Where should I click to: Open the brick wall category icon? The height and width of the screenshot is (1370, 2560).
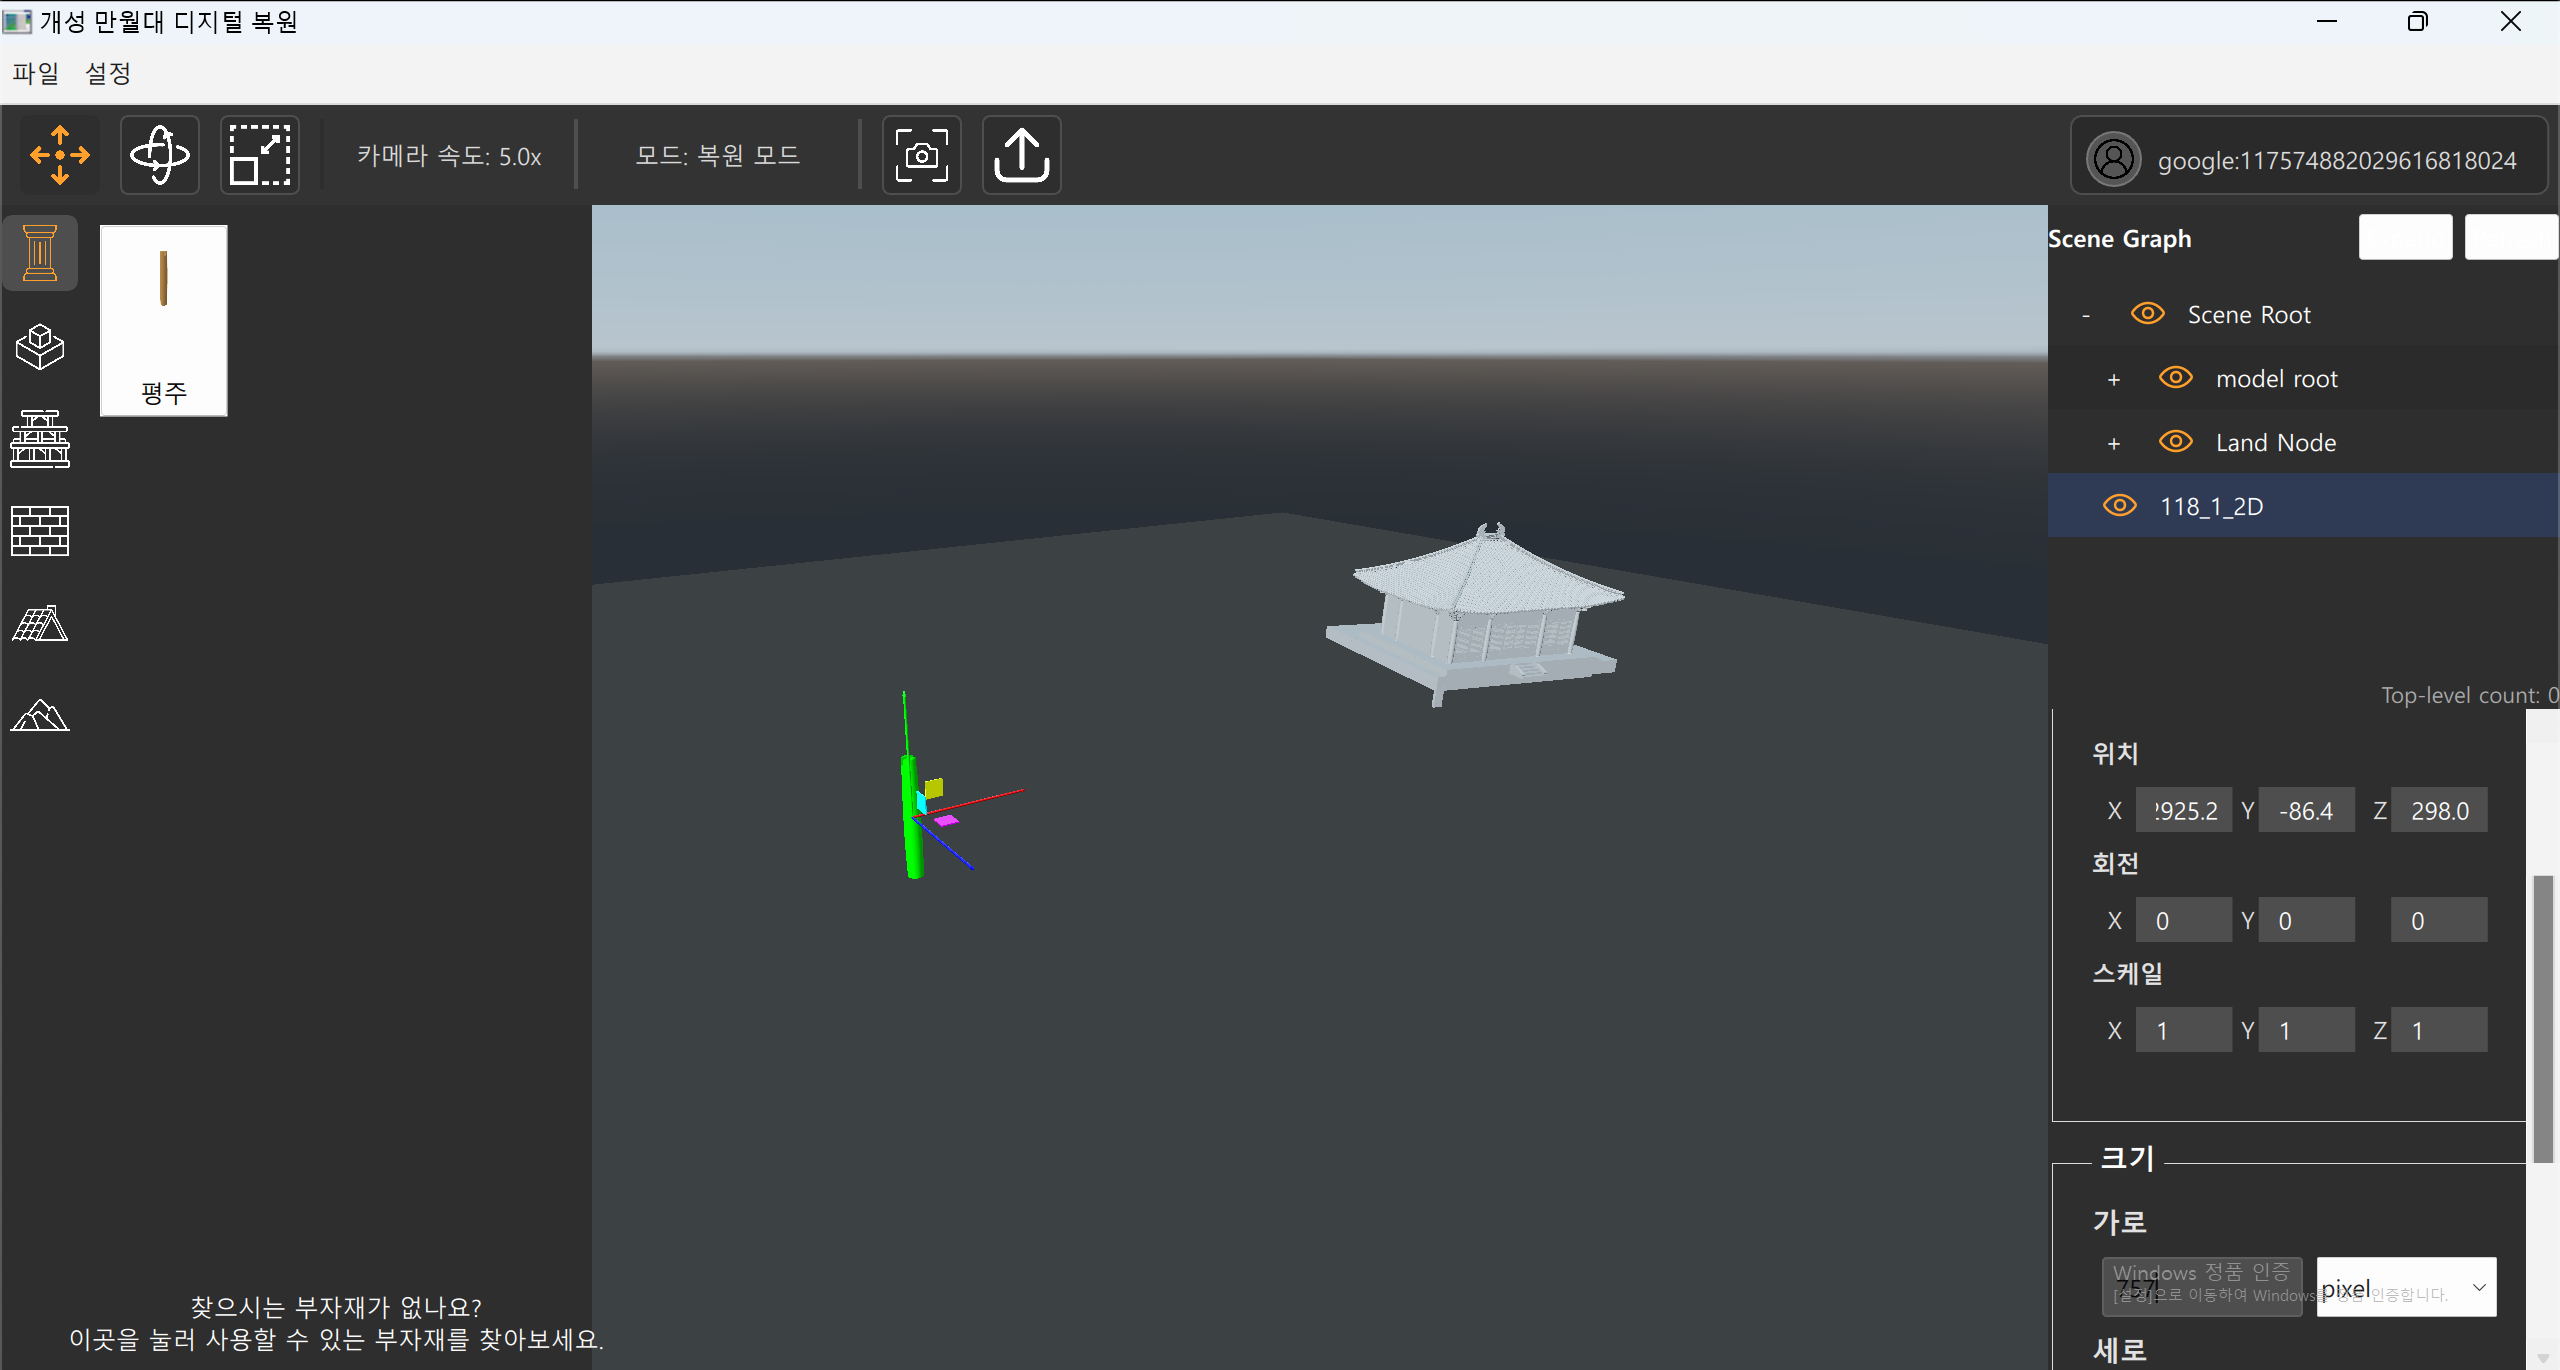click(40, 531)
